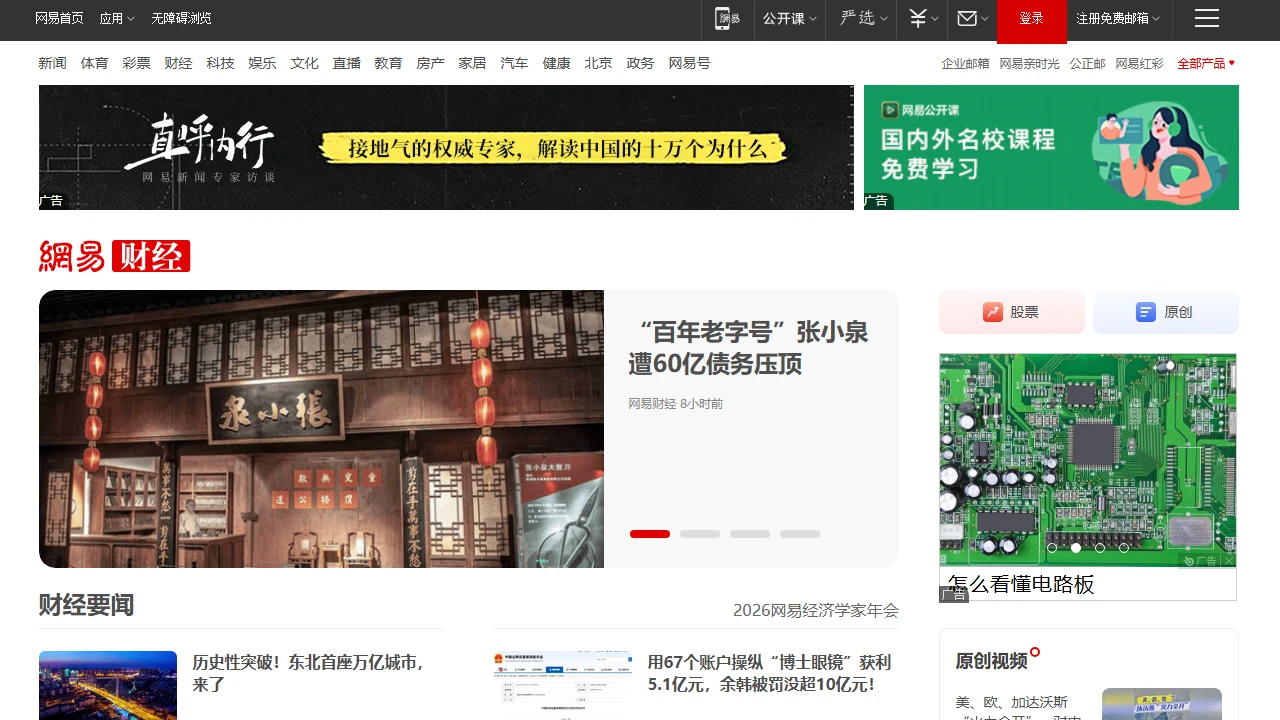Open the hamburger menu at top right

pyautogui.click(x=1206, y=18)
